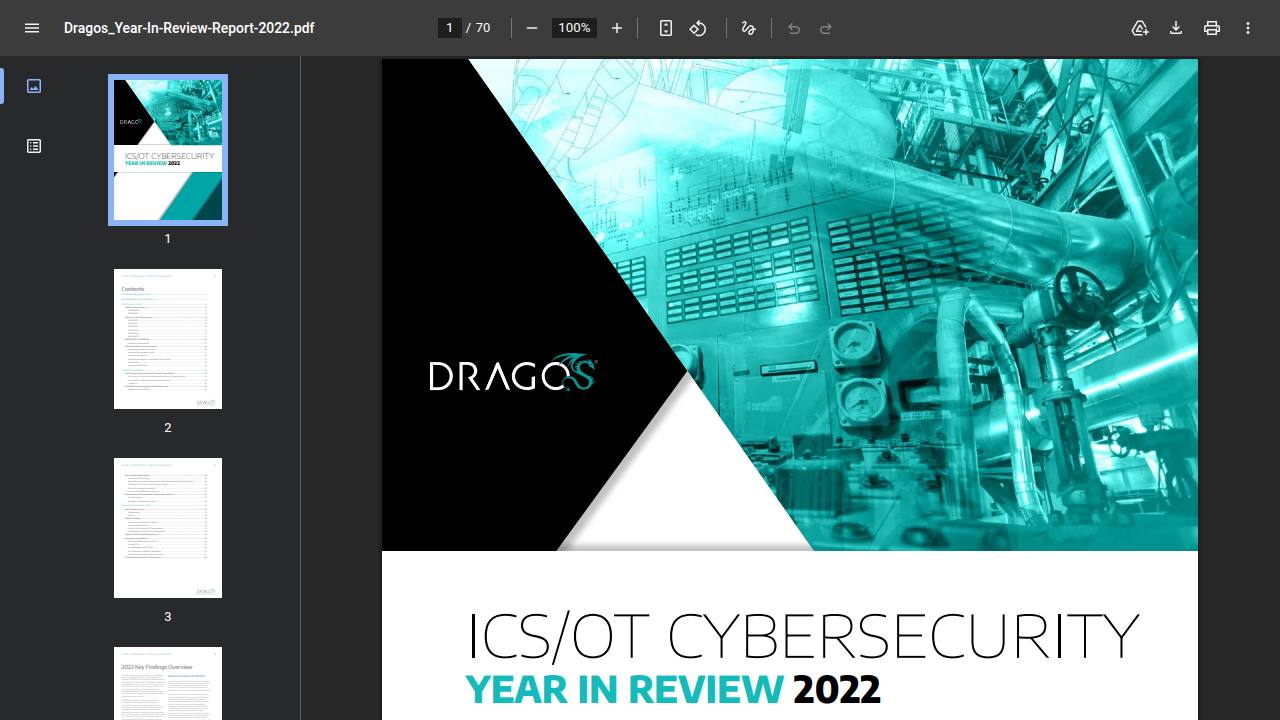Screen dimensions: 1280x720
Task: Click the file name Dragos_Year-In-Review-Report-2022.pdf
Action: [x=189, y=28]
